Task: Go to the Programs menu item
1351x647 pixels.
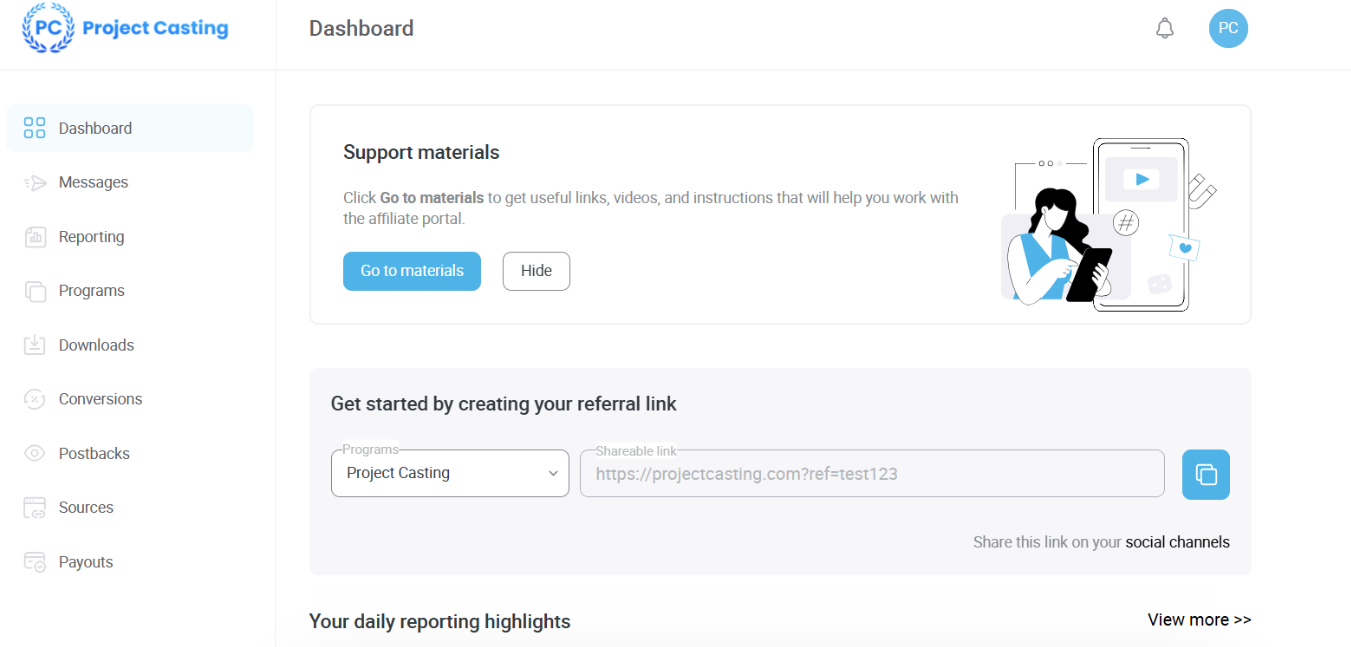Action: pos(92,291)
